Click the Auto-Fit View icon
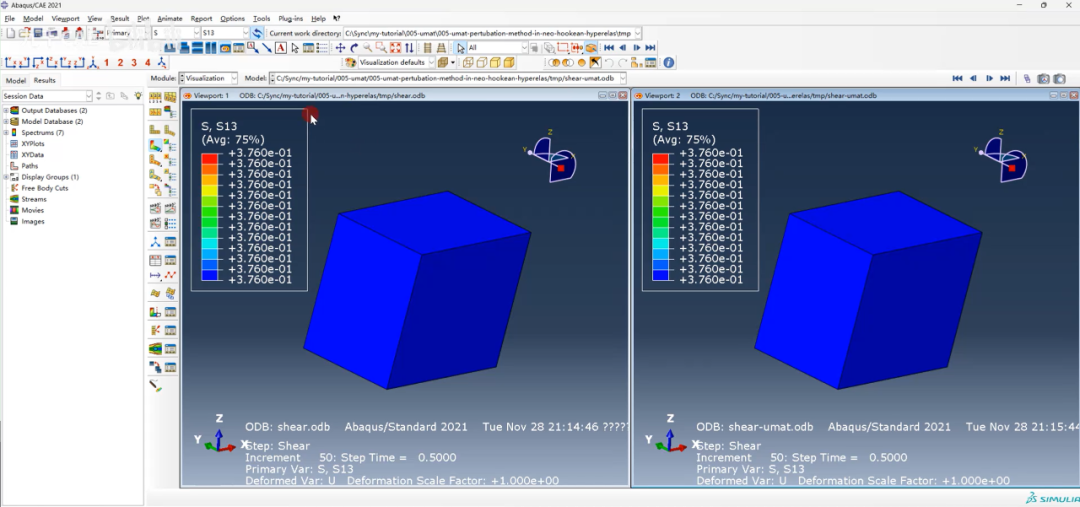 tap(396, 48)
